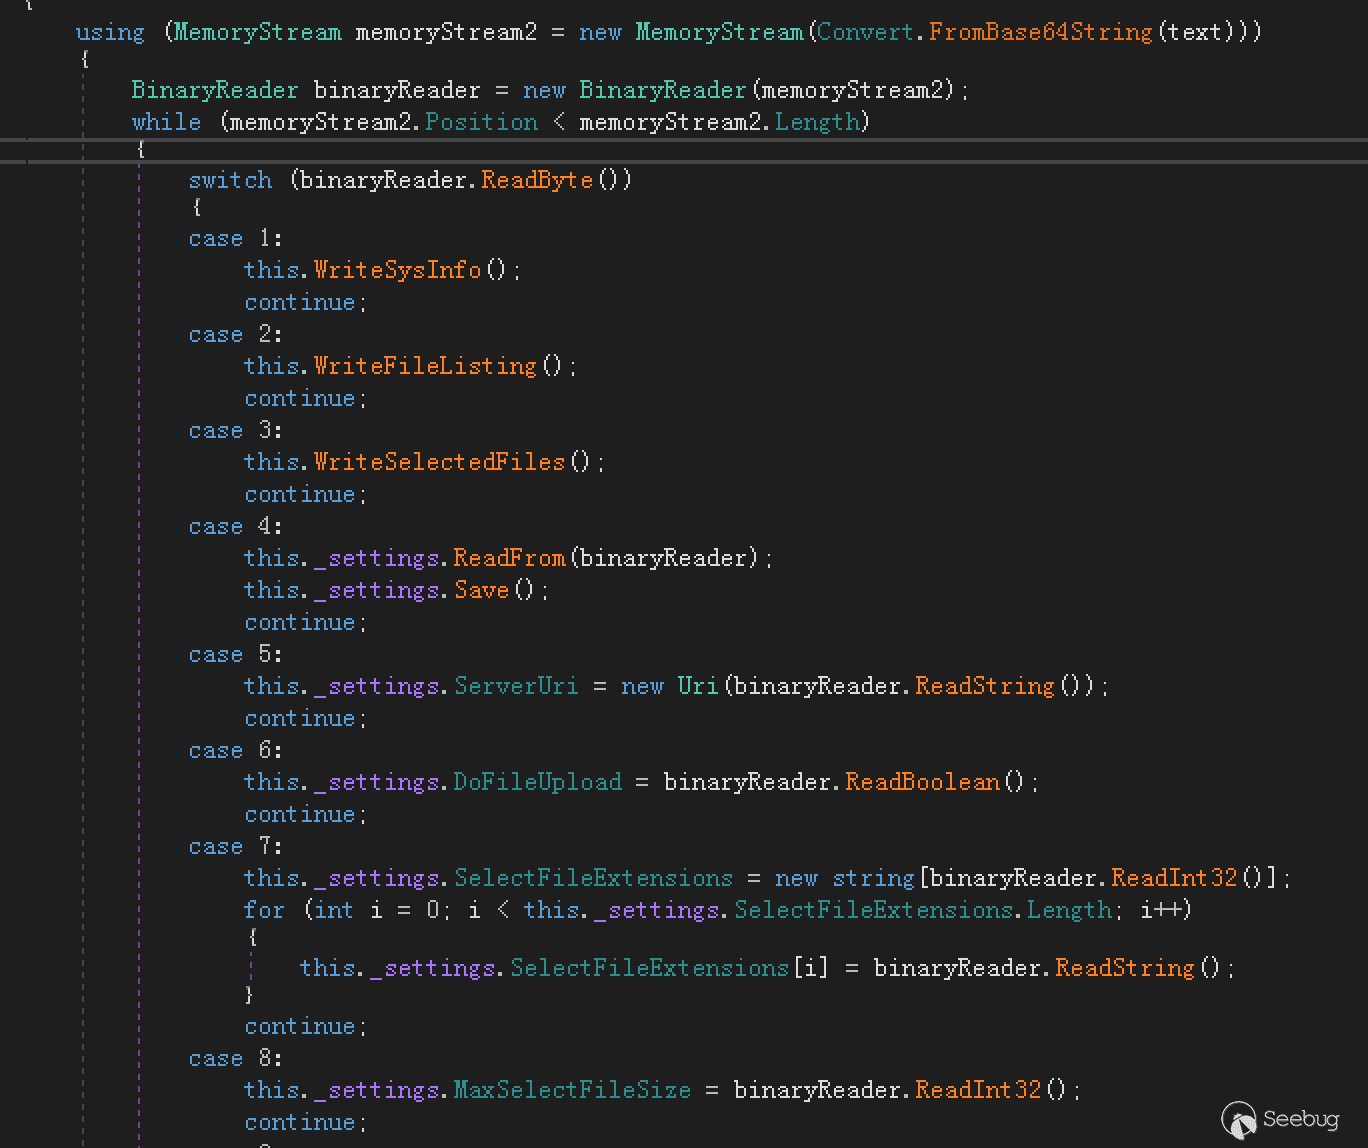1368x1148 pixels.
Task: Click the ReadBoolean method call
Action: [922, 782]
